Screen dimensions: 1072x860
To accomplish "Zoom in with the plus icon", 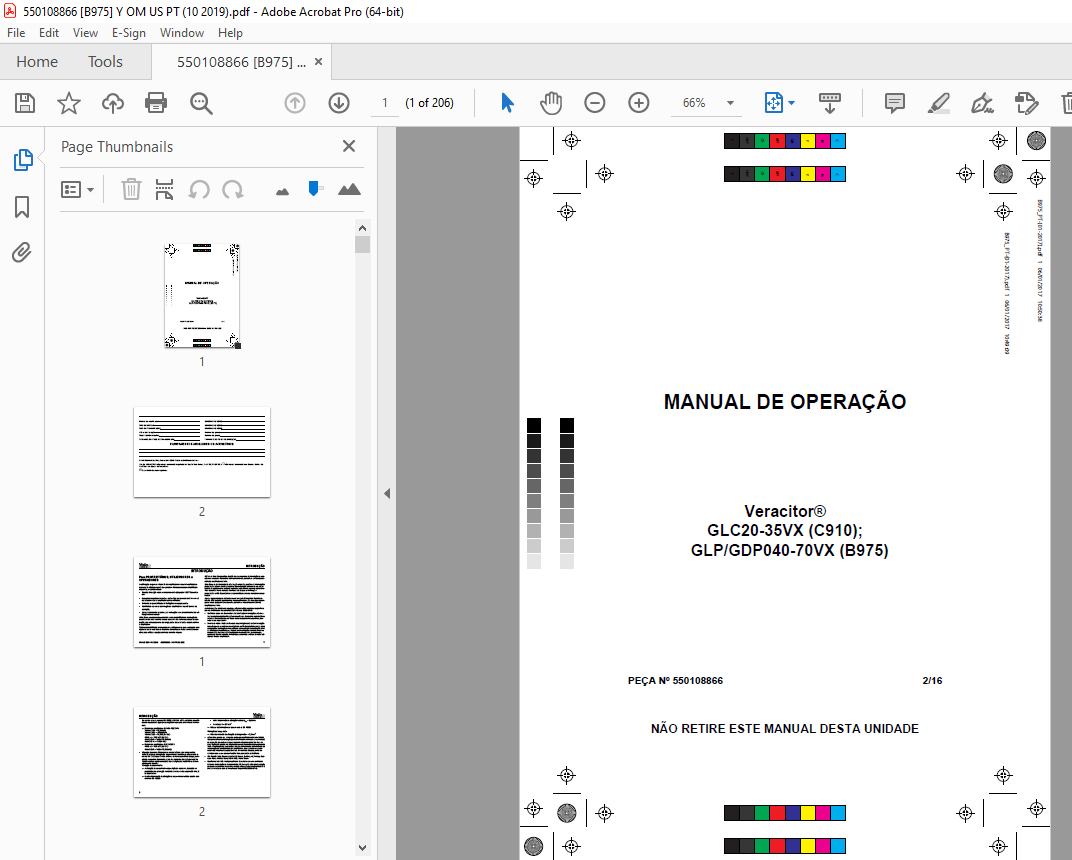I will point(639,103).
